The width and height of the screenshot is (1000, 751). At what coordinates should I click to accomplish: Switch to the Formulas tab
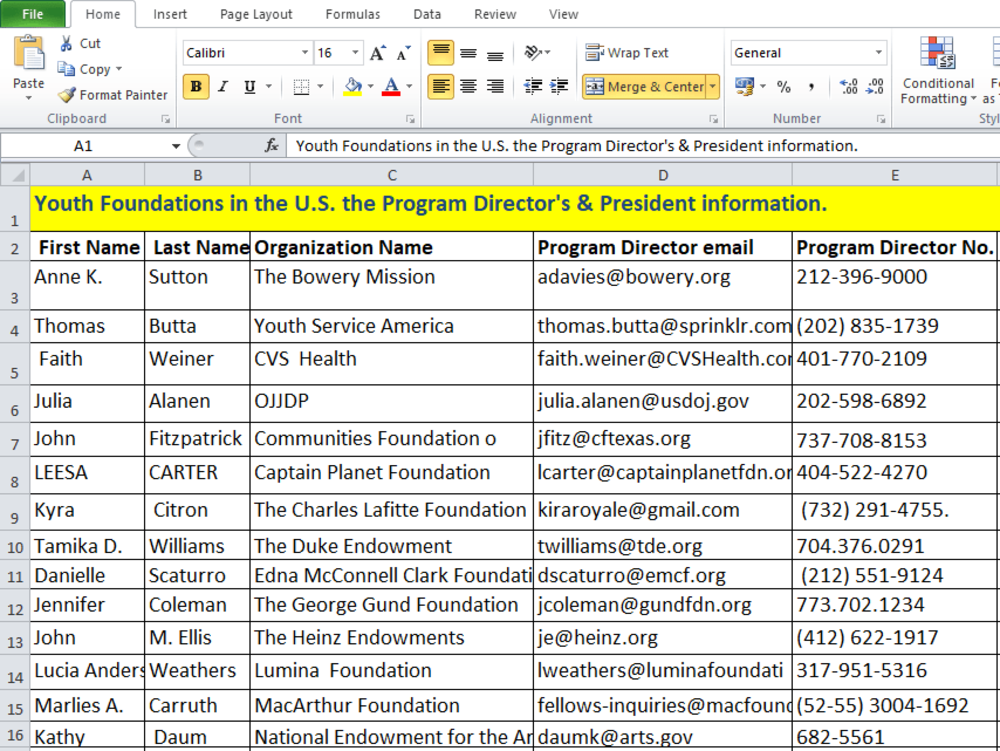(x=353, y=14)
